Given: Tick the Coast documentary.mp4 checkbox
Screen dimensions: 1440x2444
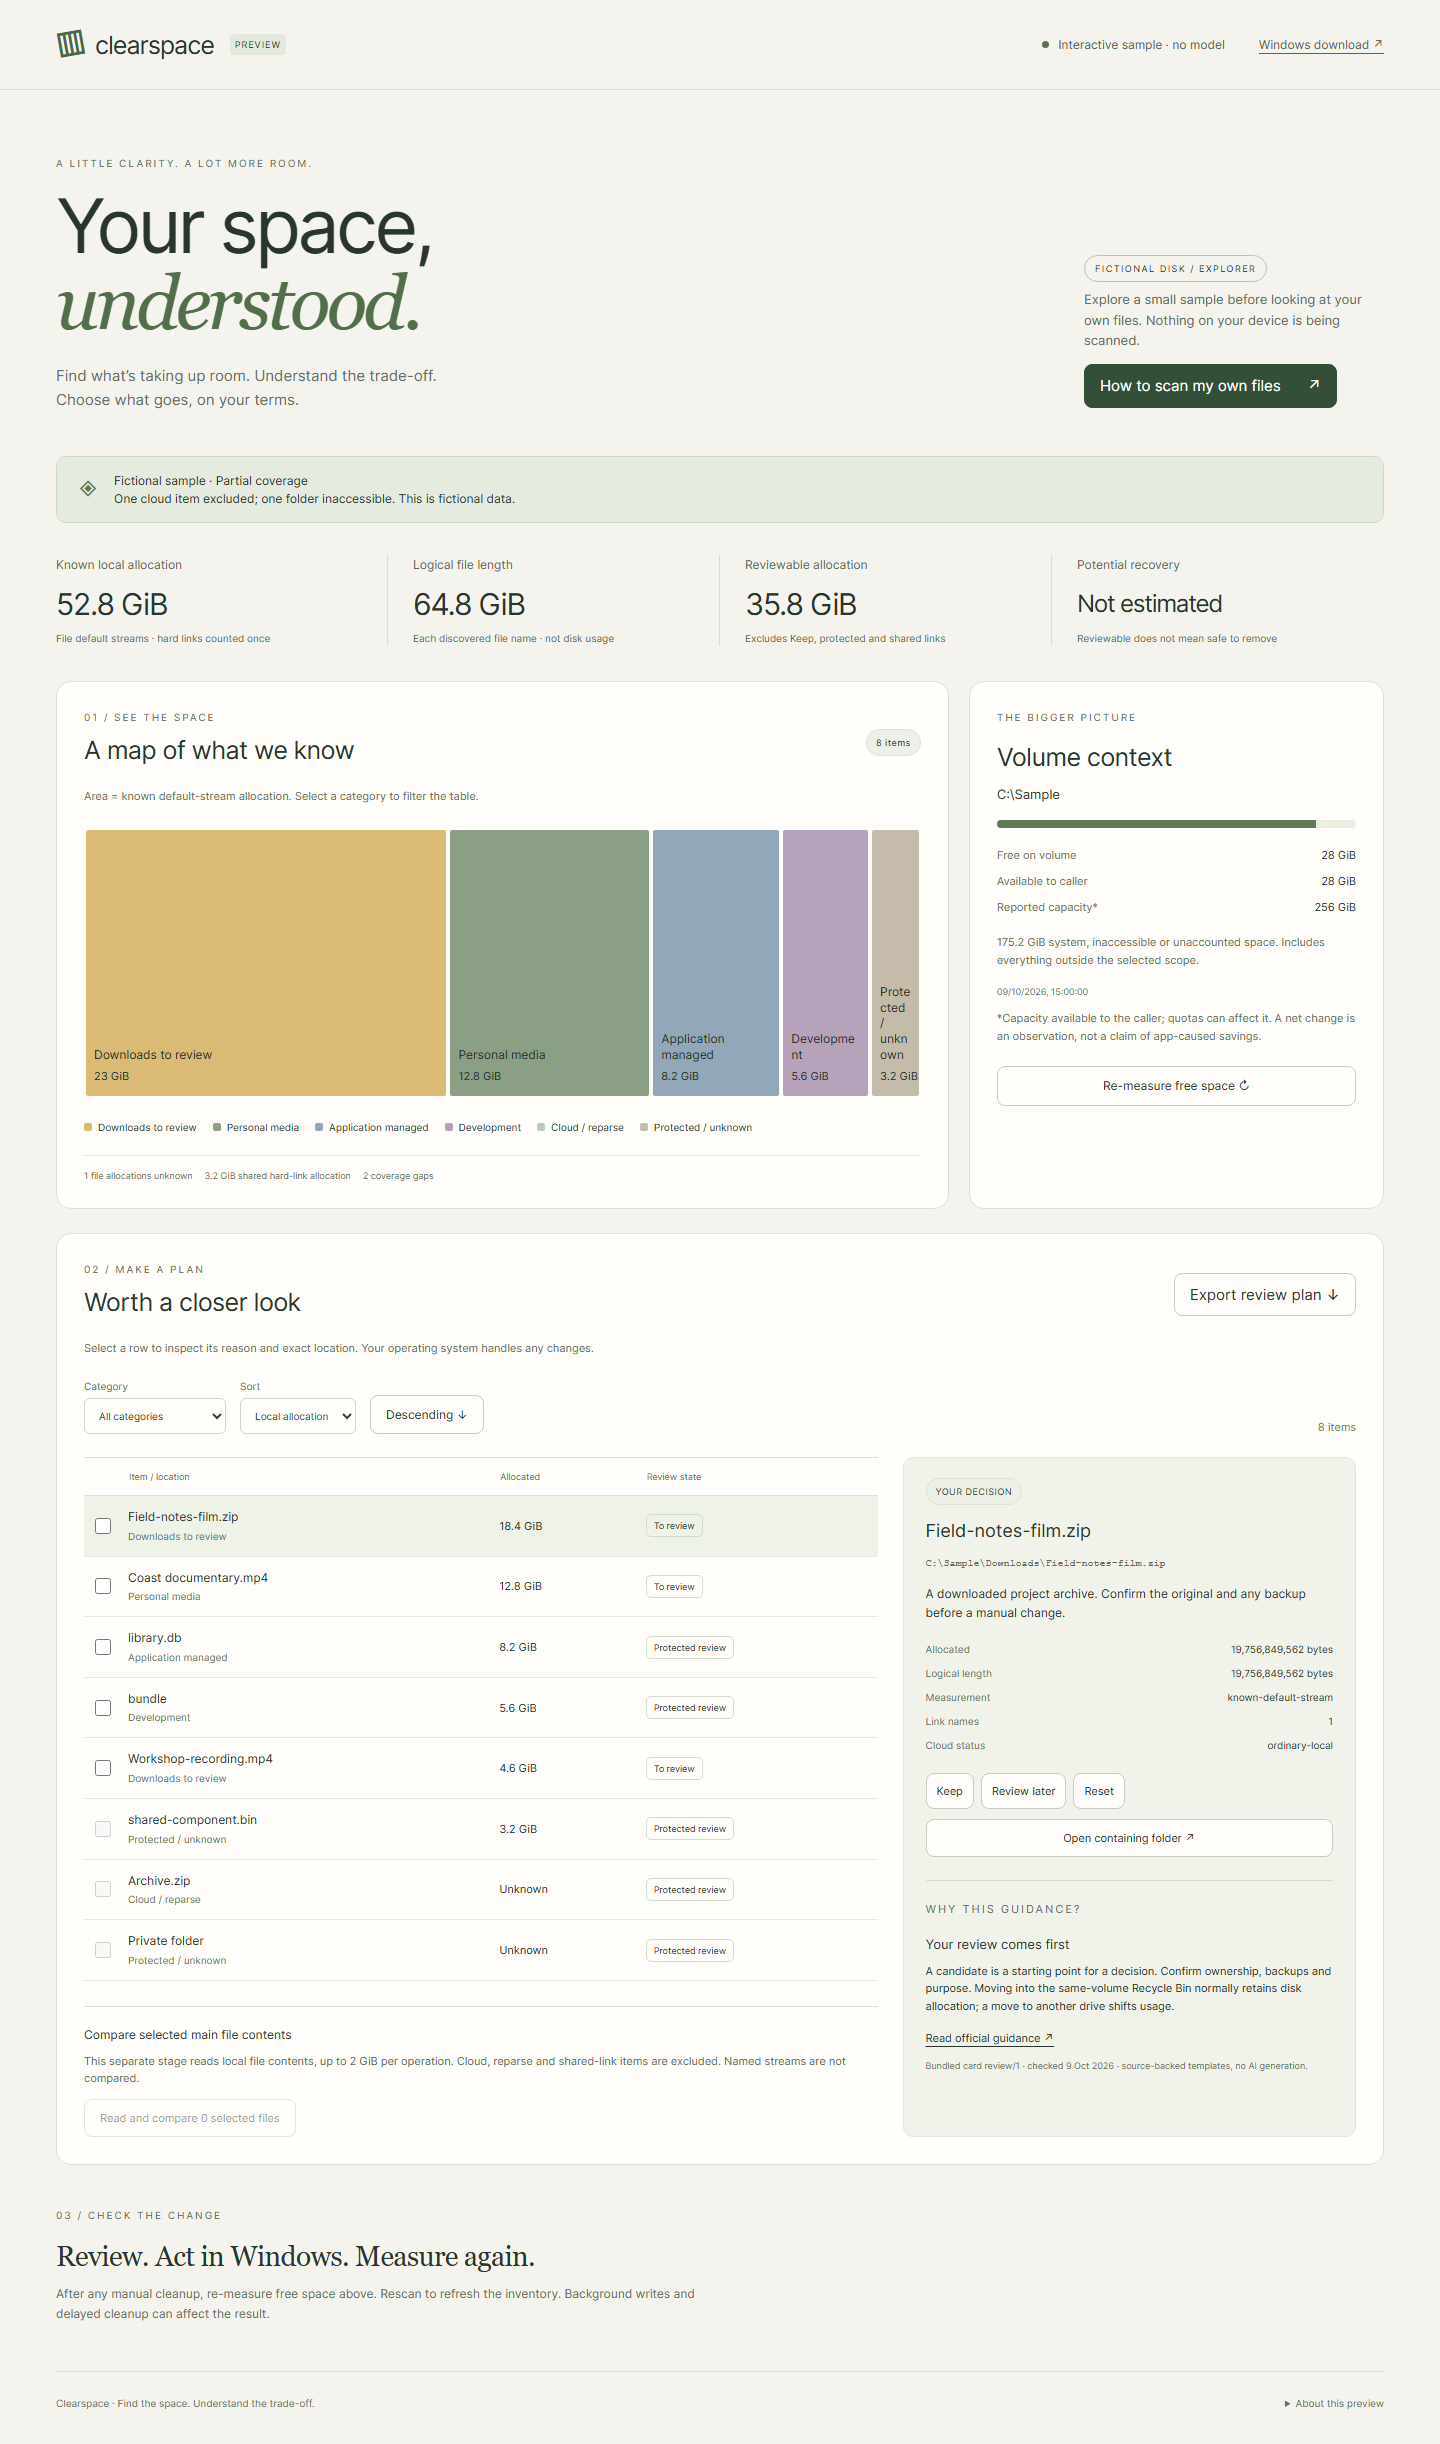Looking at the screenshot, I should [103, 1586].
